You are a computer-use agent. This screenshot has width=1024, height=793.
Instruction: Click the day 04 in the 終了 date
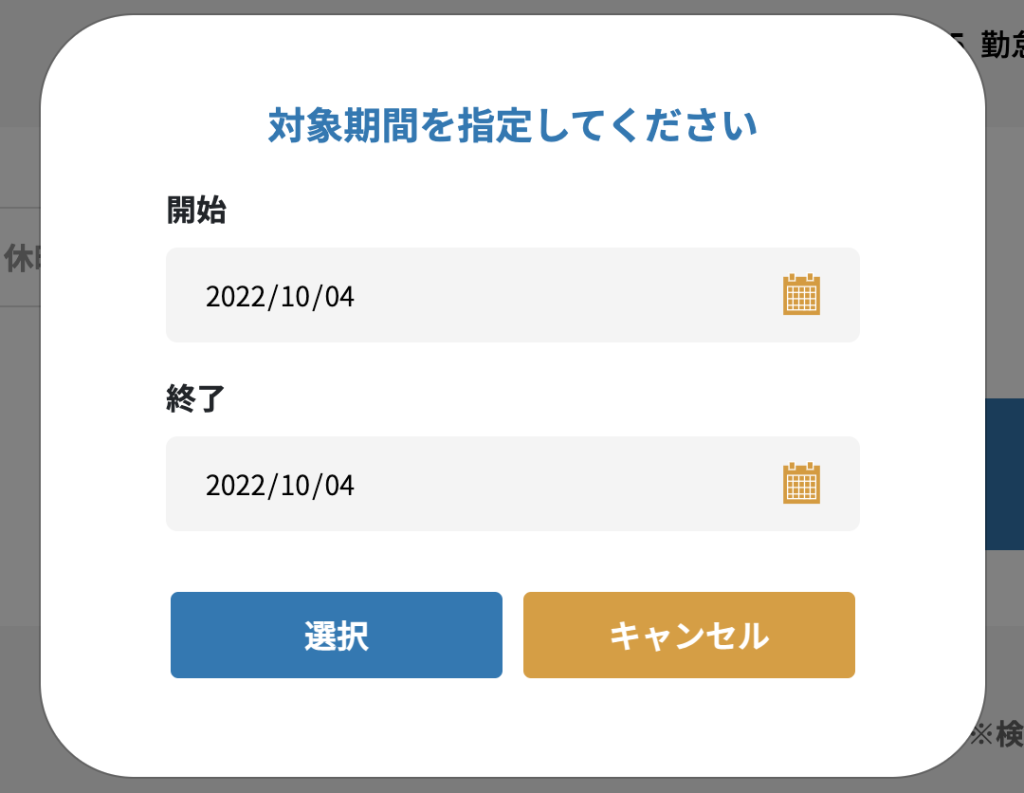(340, 486)
